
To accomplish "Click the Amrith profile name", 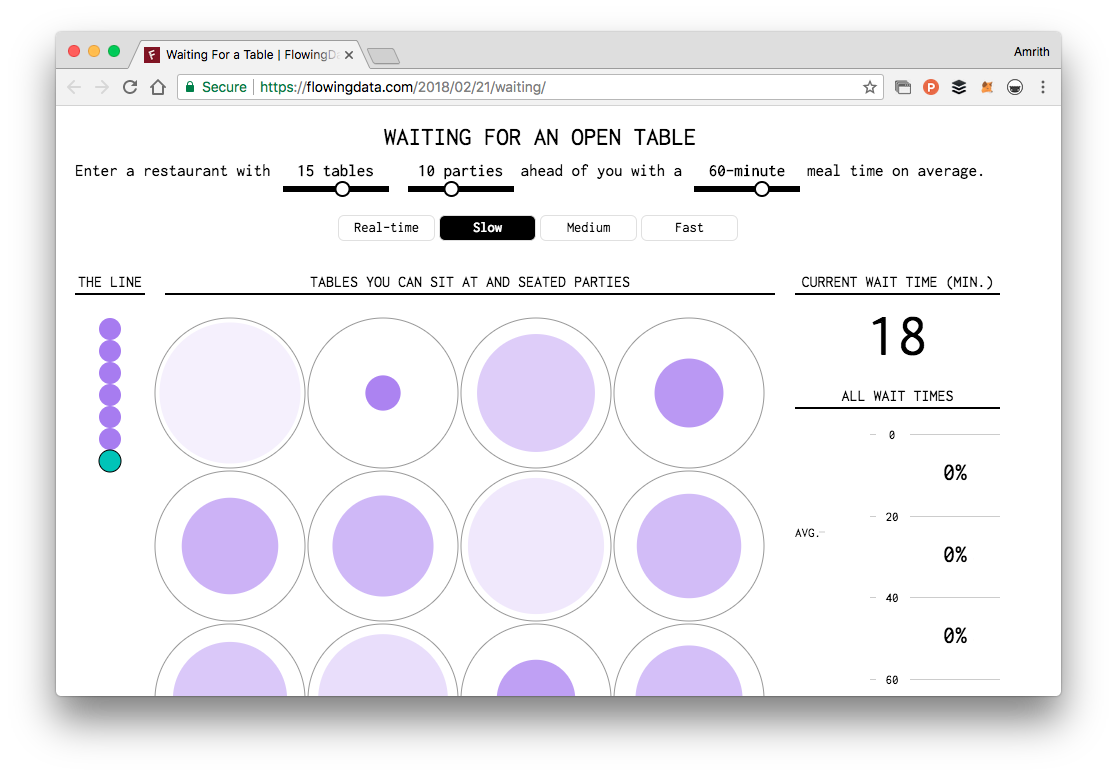I will pos(1031,51).
